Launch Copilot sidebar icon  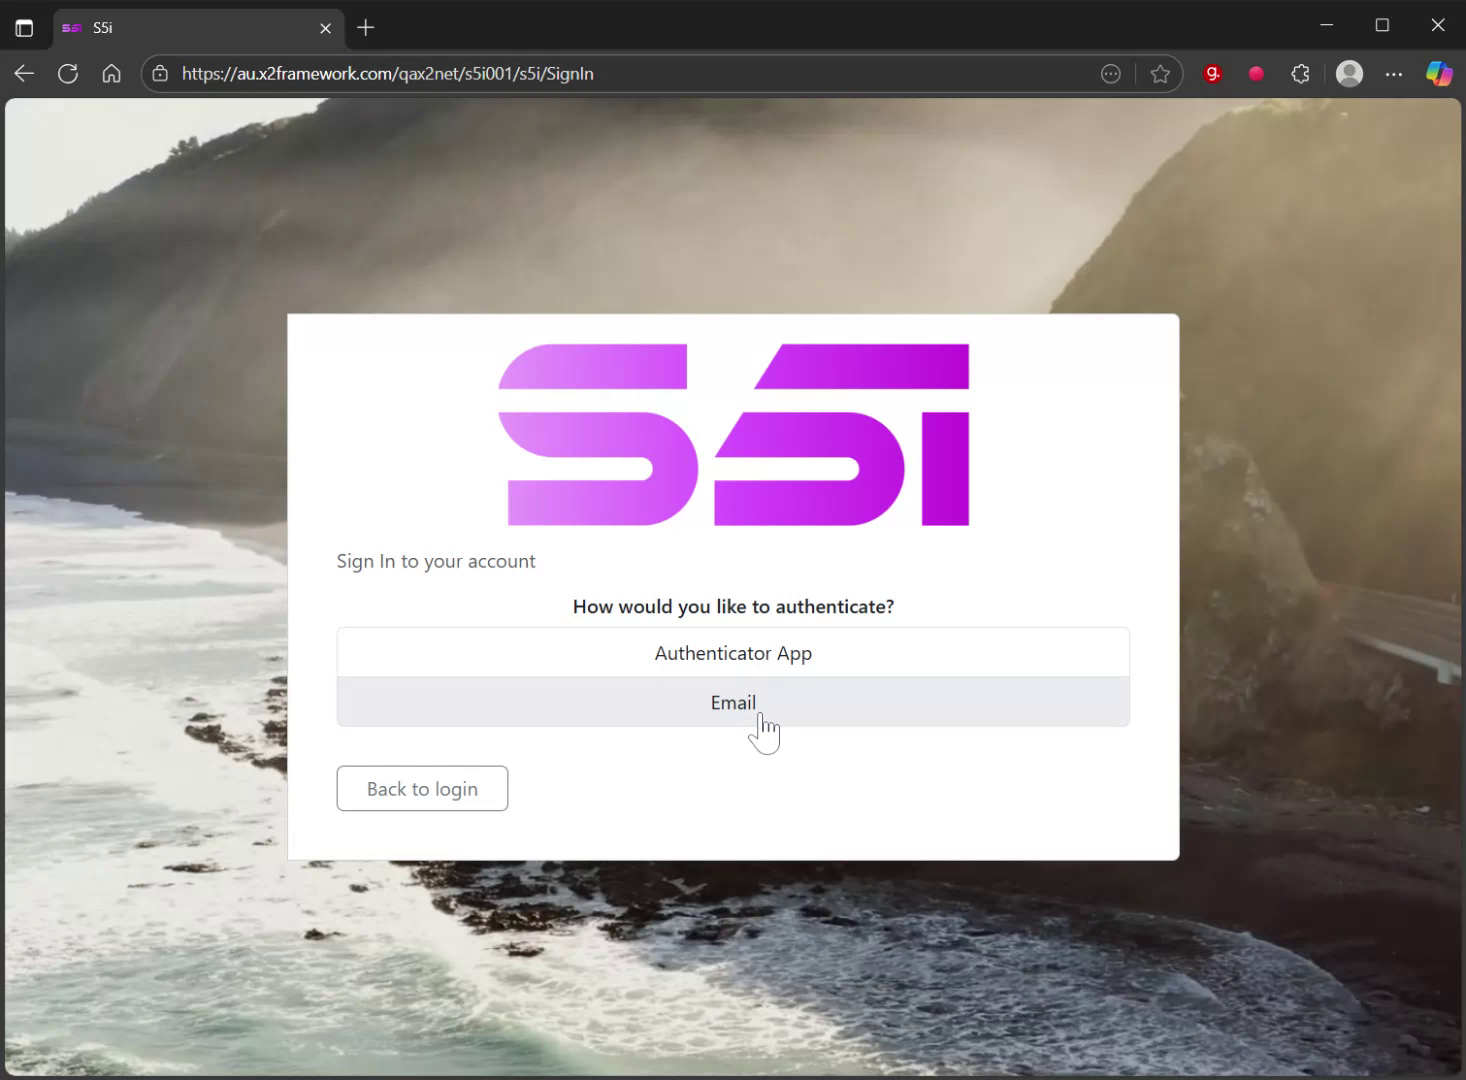pos(1439,73)
